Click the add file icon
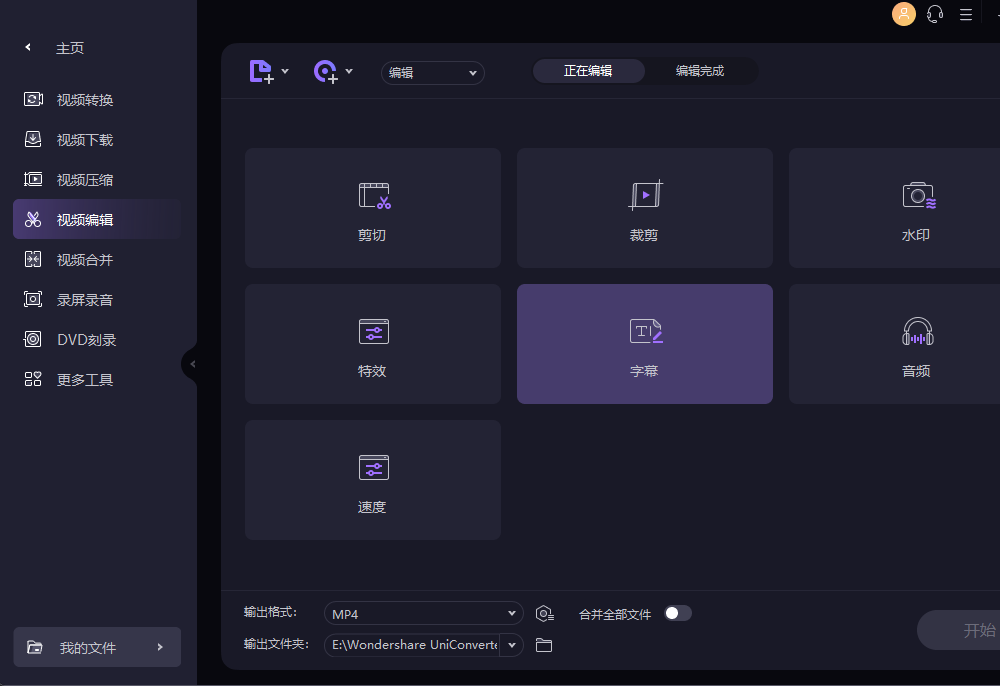 (261, 71)
